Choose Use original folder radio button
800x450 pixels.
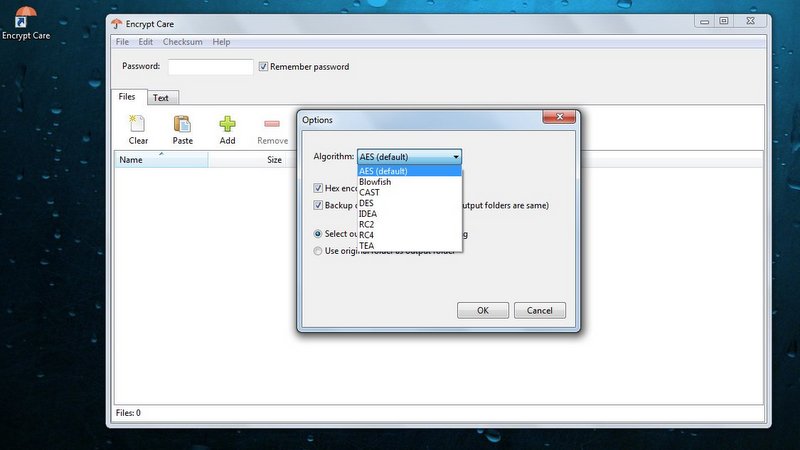click(x=318, y=251)
